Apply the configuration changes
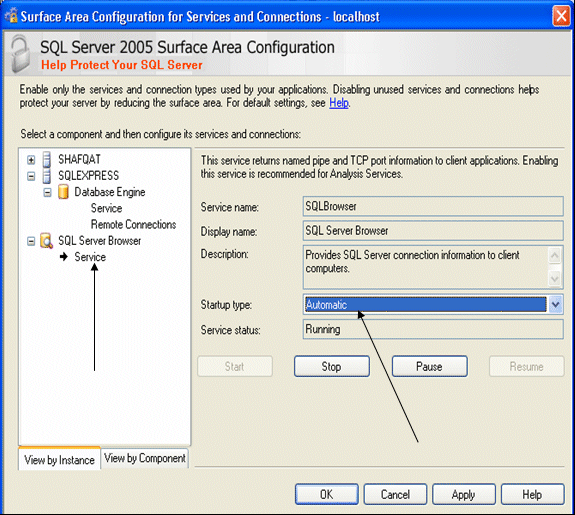 click(x=464, y=494)
